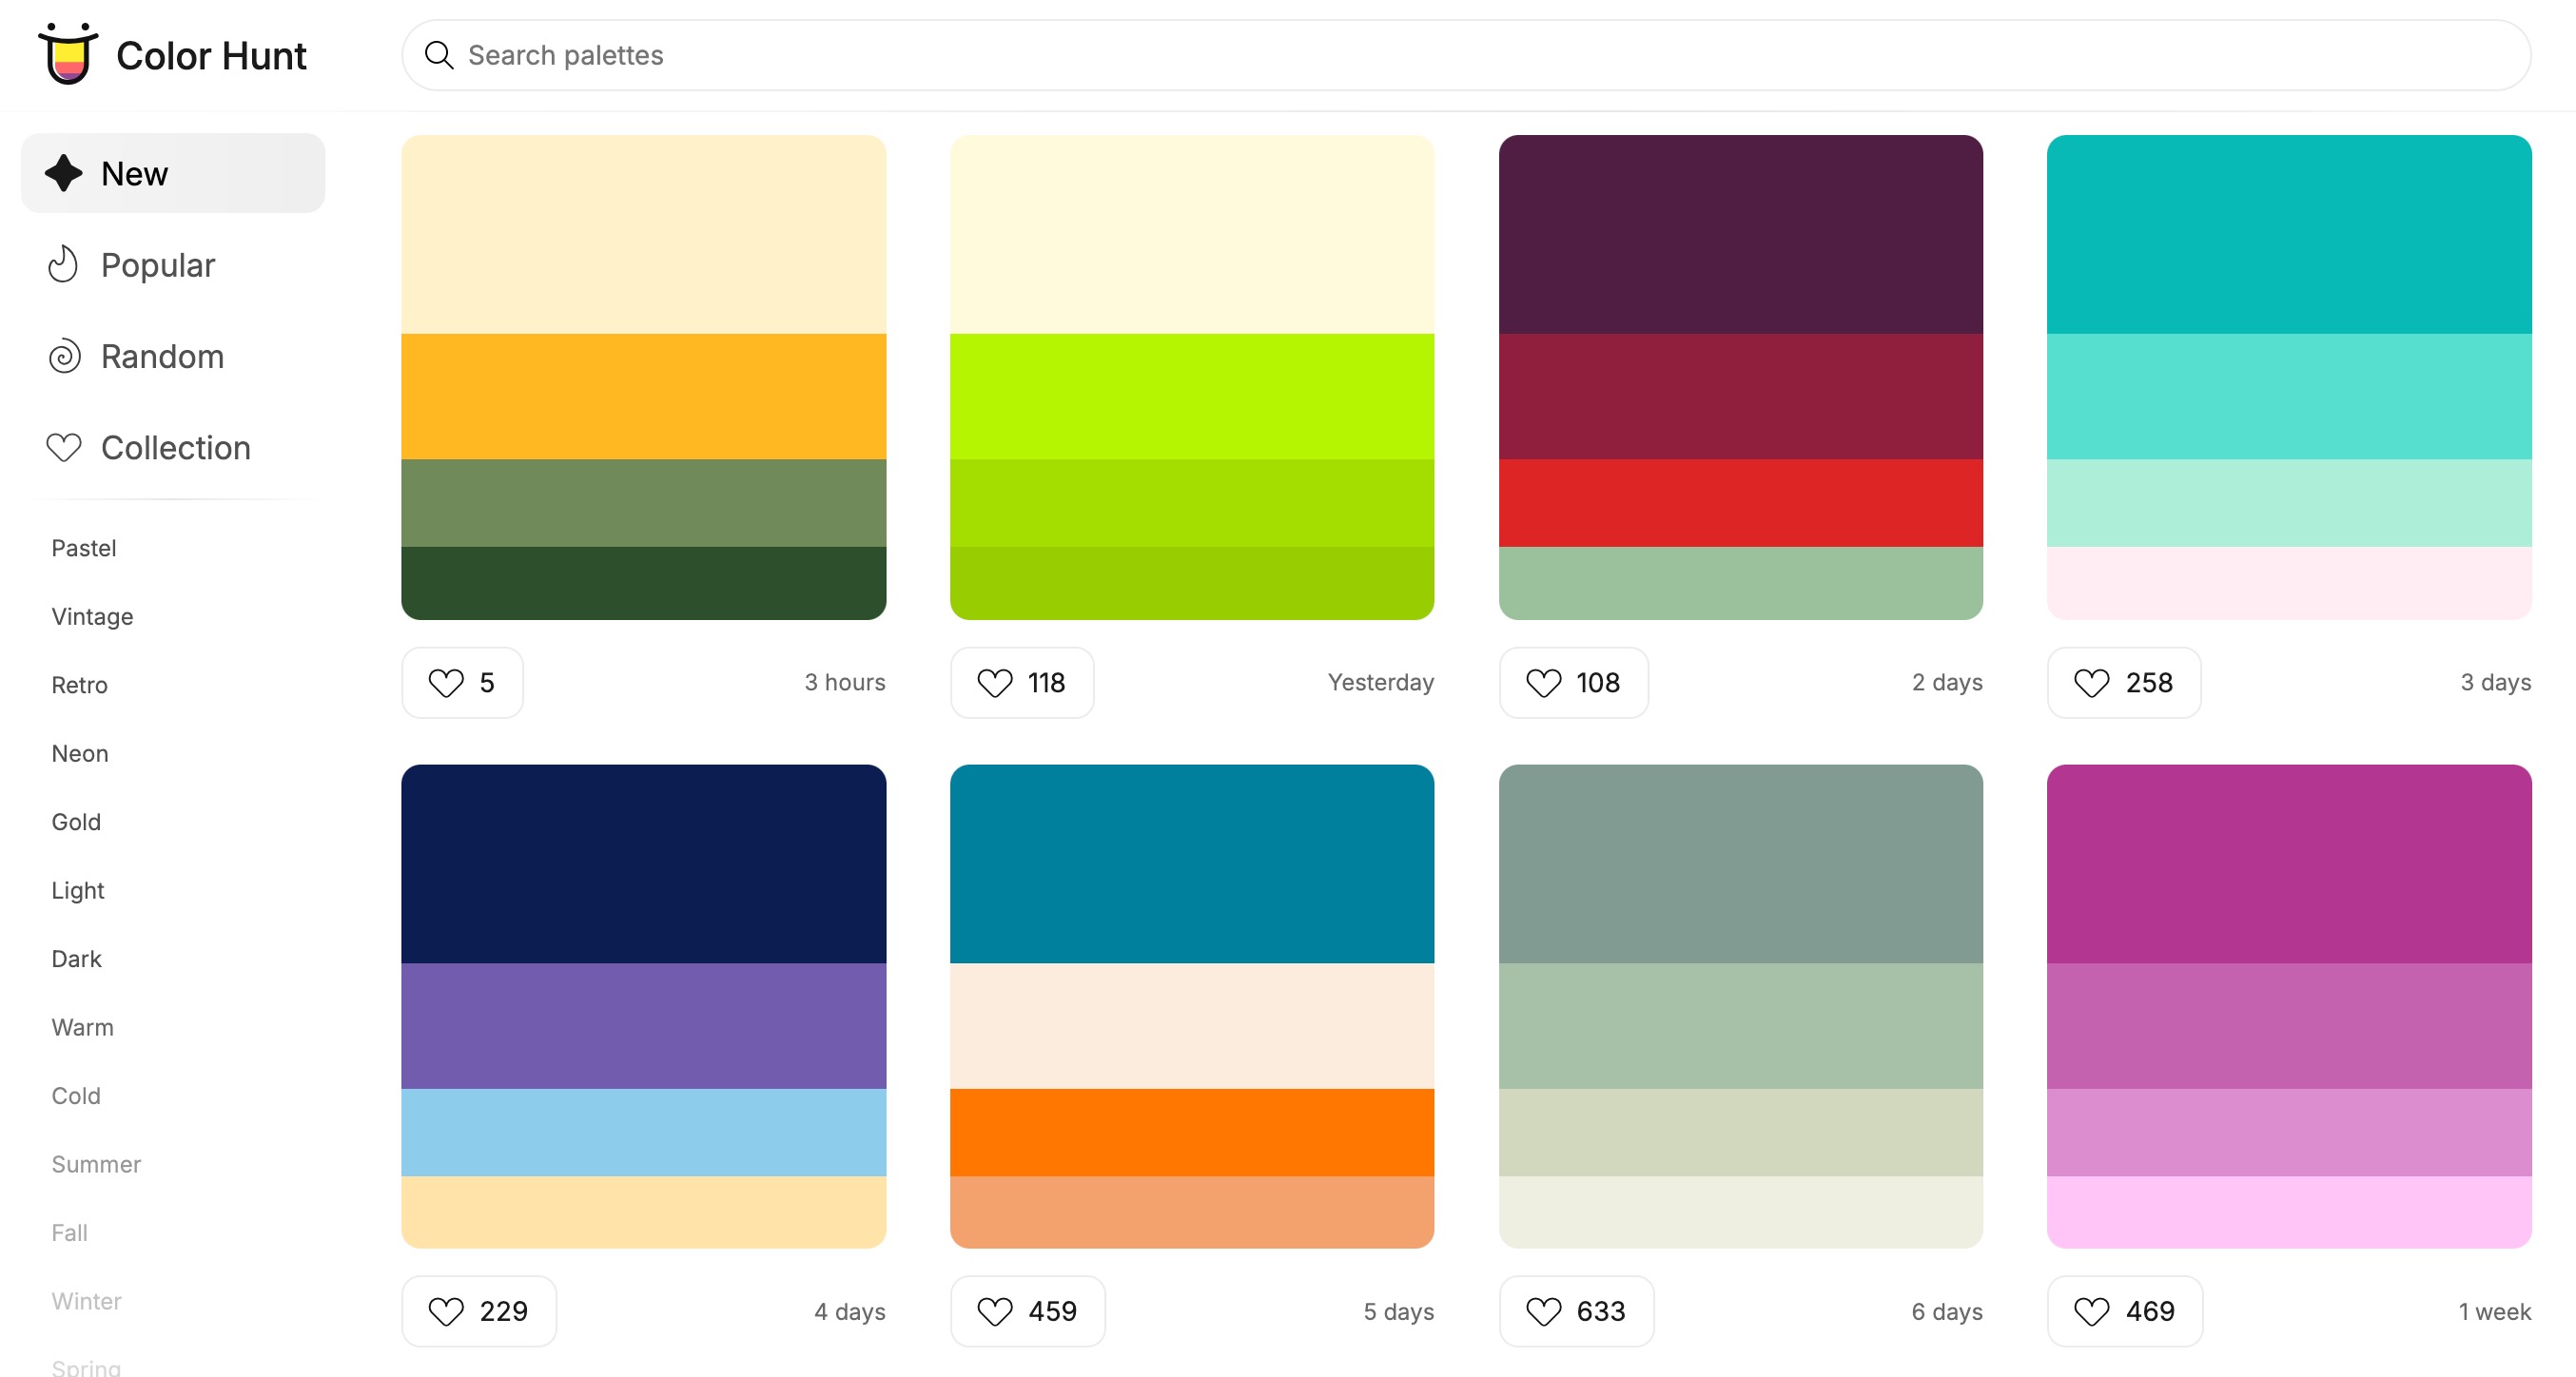Filter by the Cold tag
Screen dimensions: 2576x1377
click(x=76, y=1096)
